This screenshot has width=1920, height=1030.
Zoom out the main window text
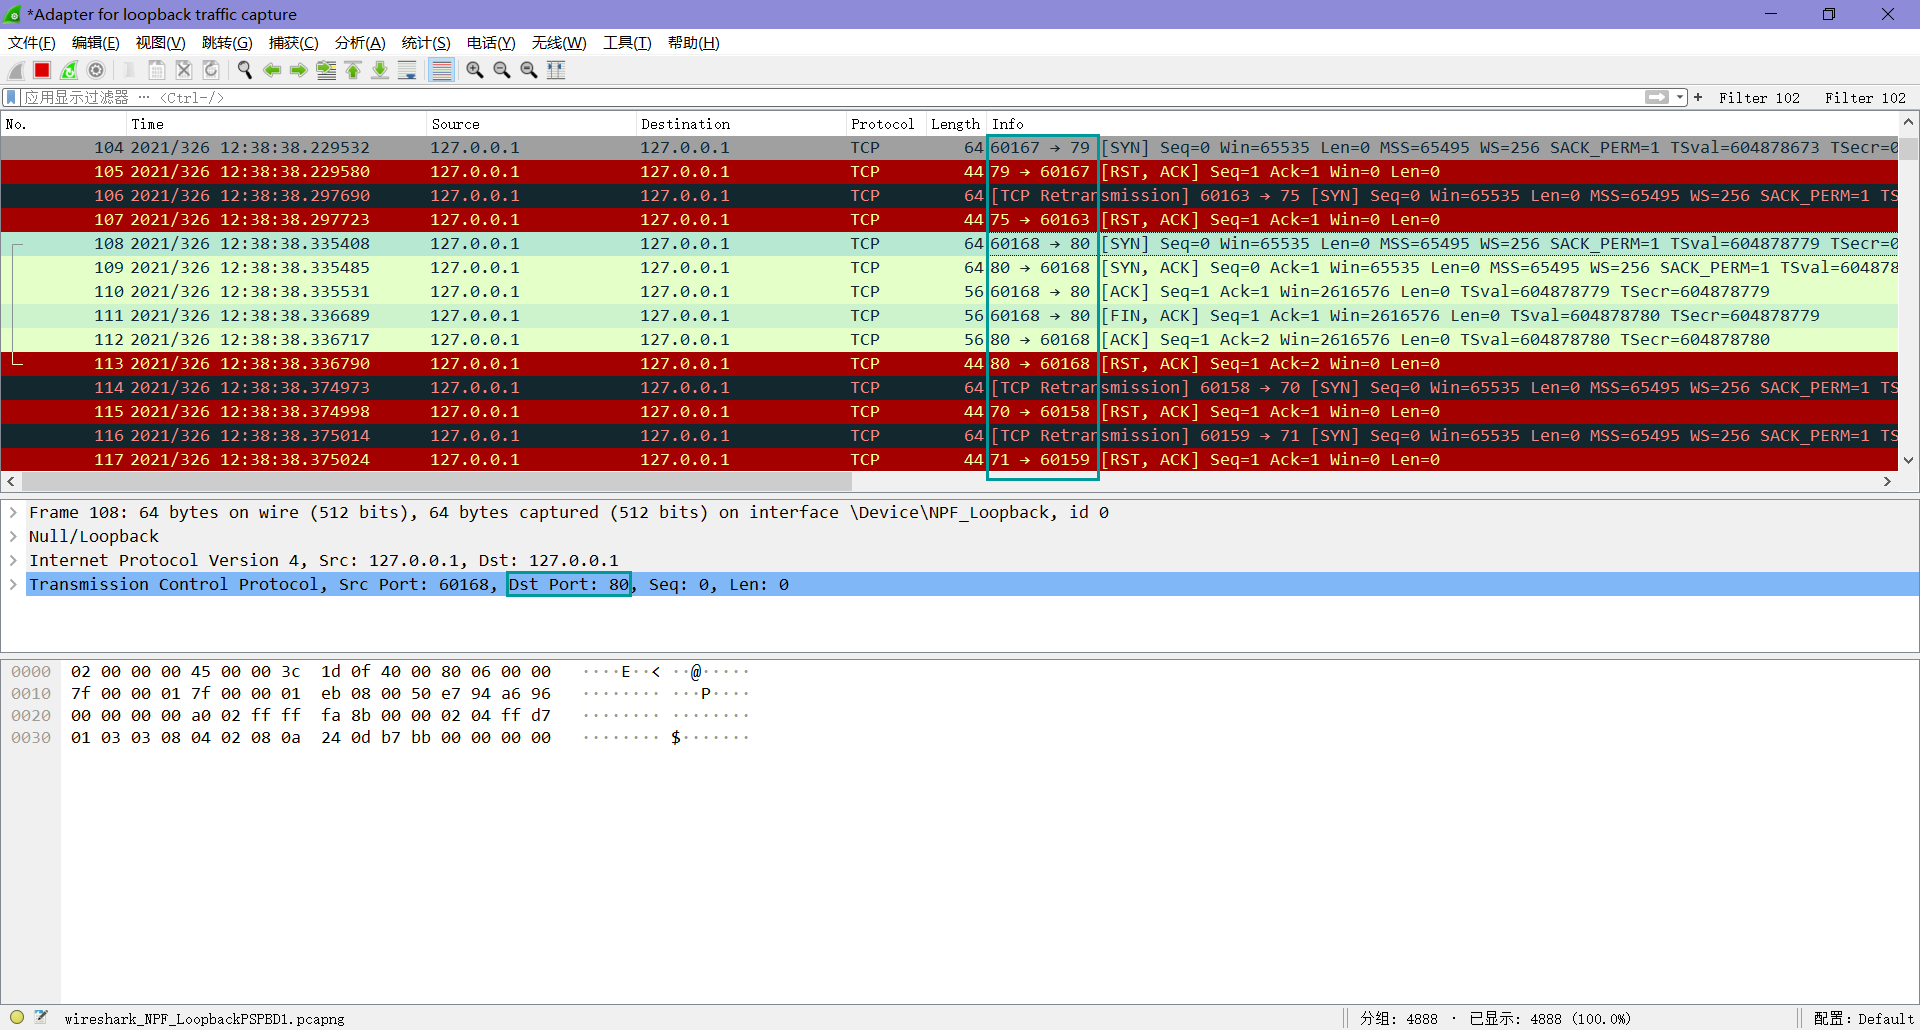coord(502,70)
